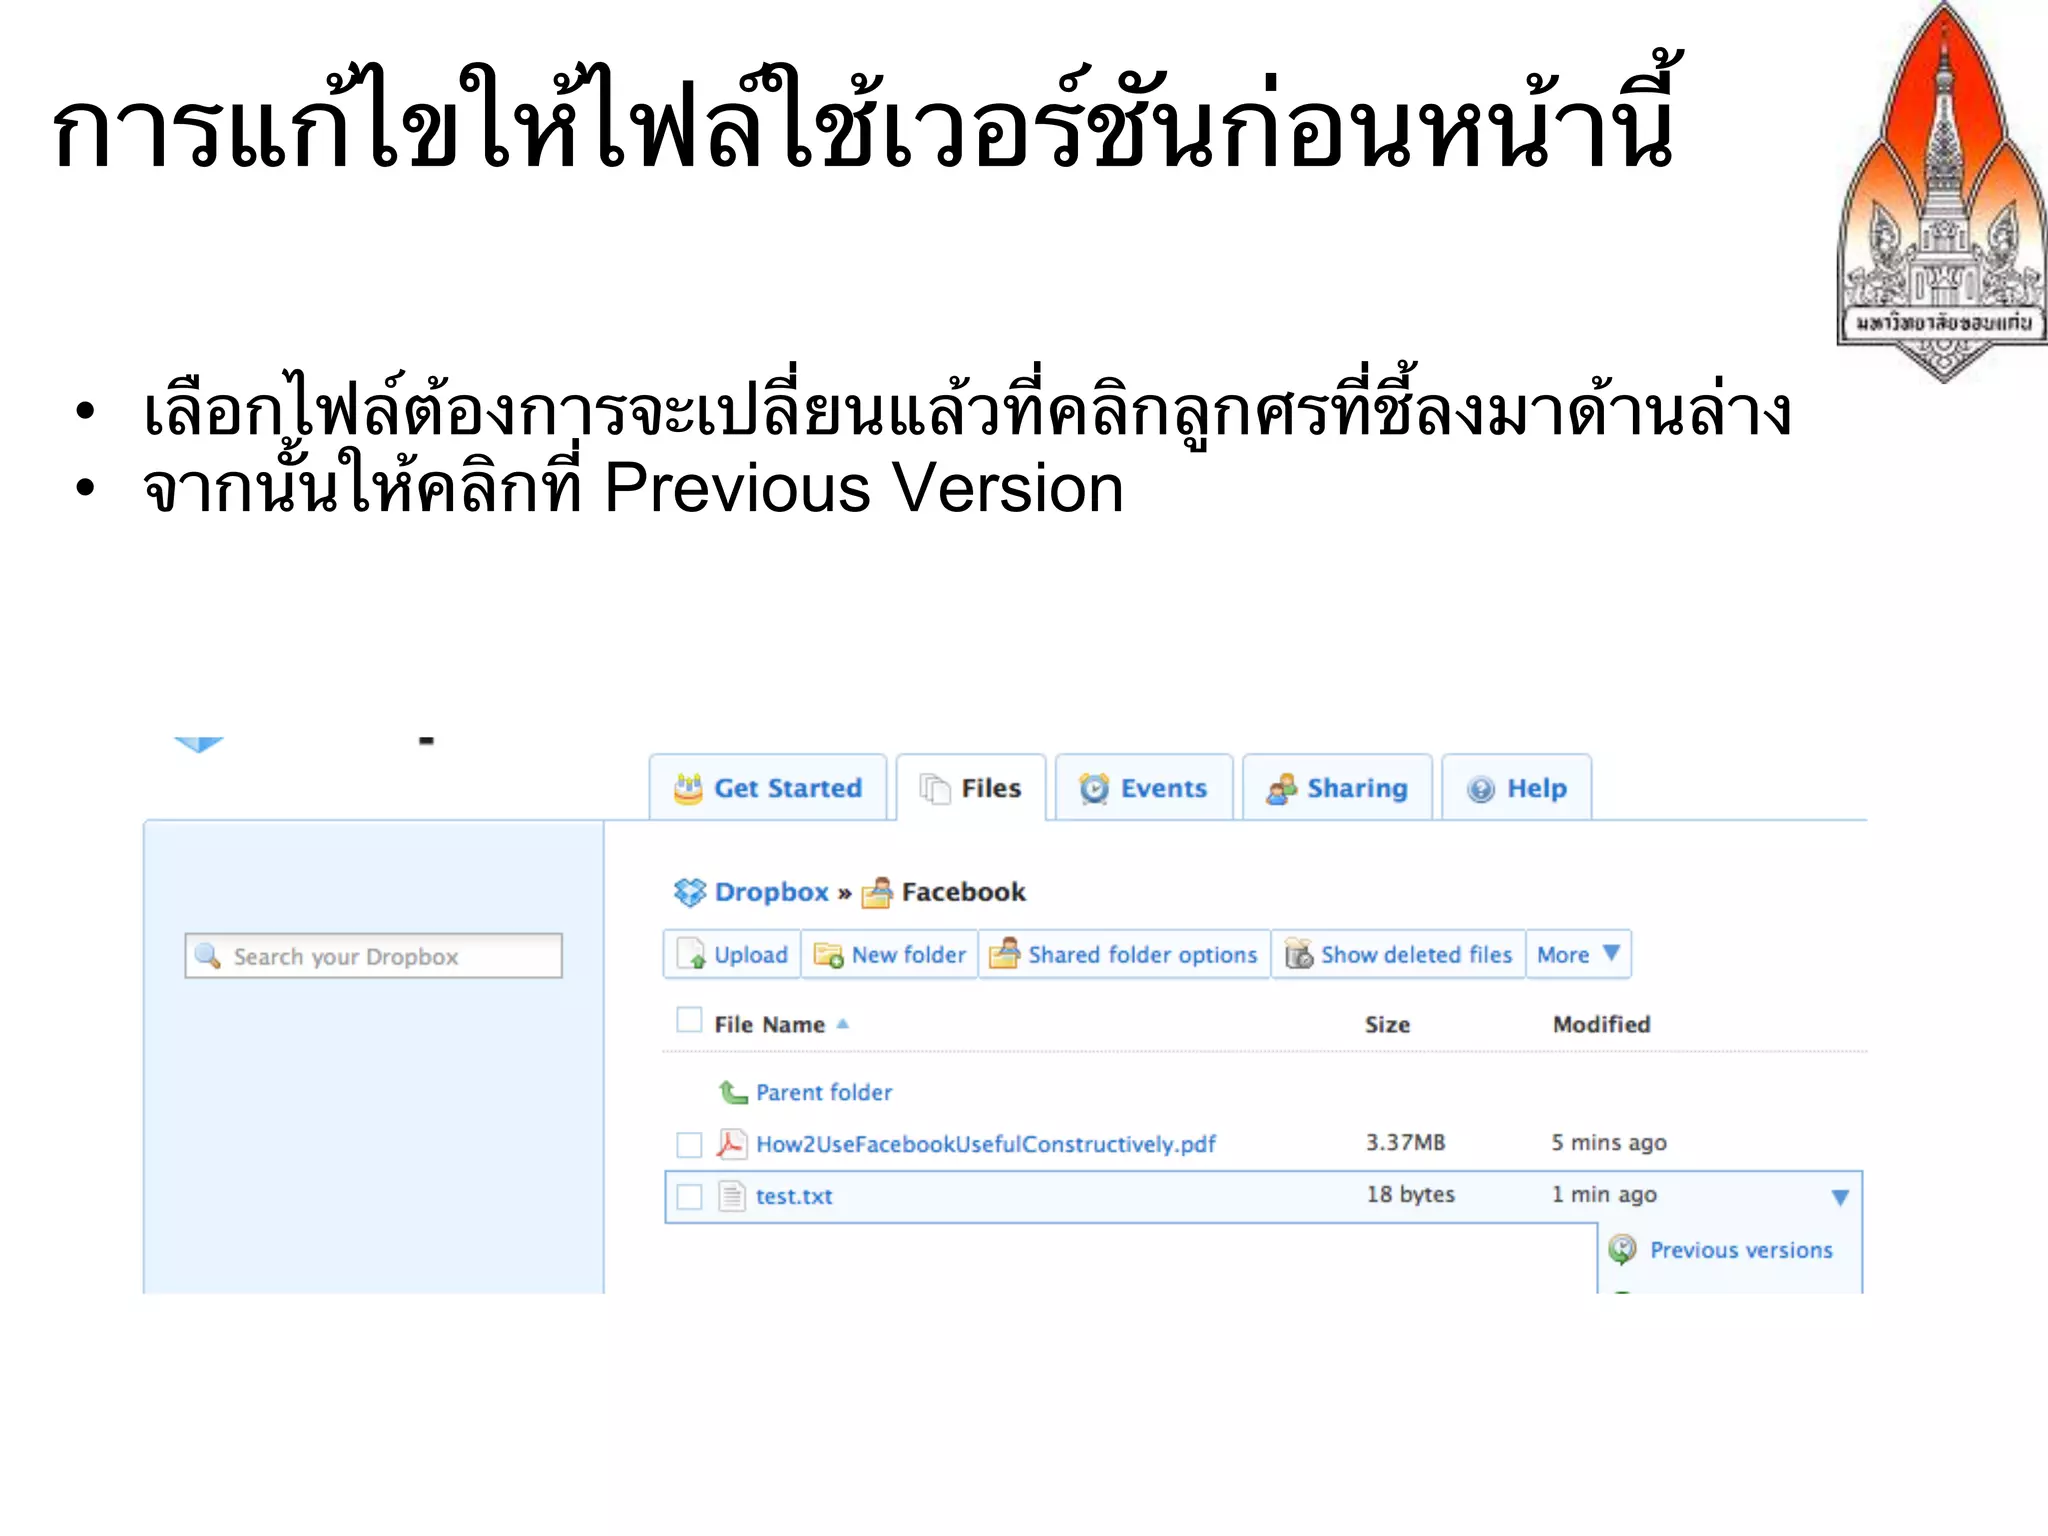The height and width of the screenshot is (1536, 2048).
Task: Expand the More dropdown menu
Action: [1578, 955]
